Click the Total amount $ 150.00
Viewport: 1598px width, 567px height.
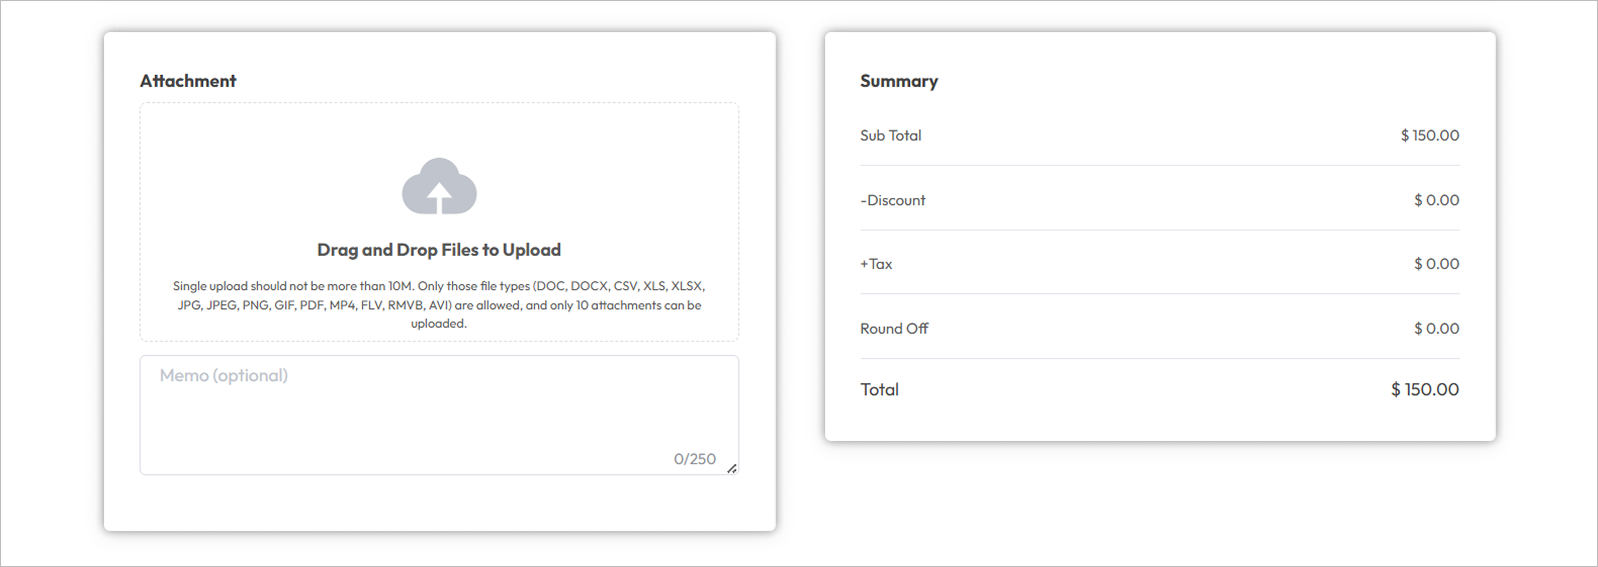[x=1425, y=390]
